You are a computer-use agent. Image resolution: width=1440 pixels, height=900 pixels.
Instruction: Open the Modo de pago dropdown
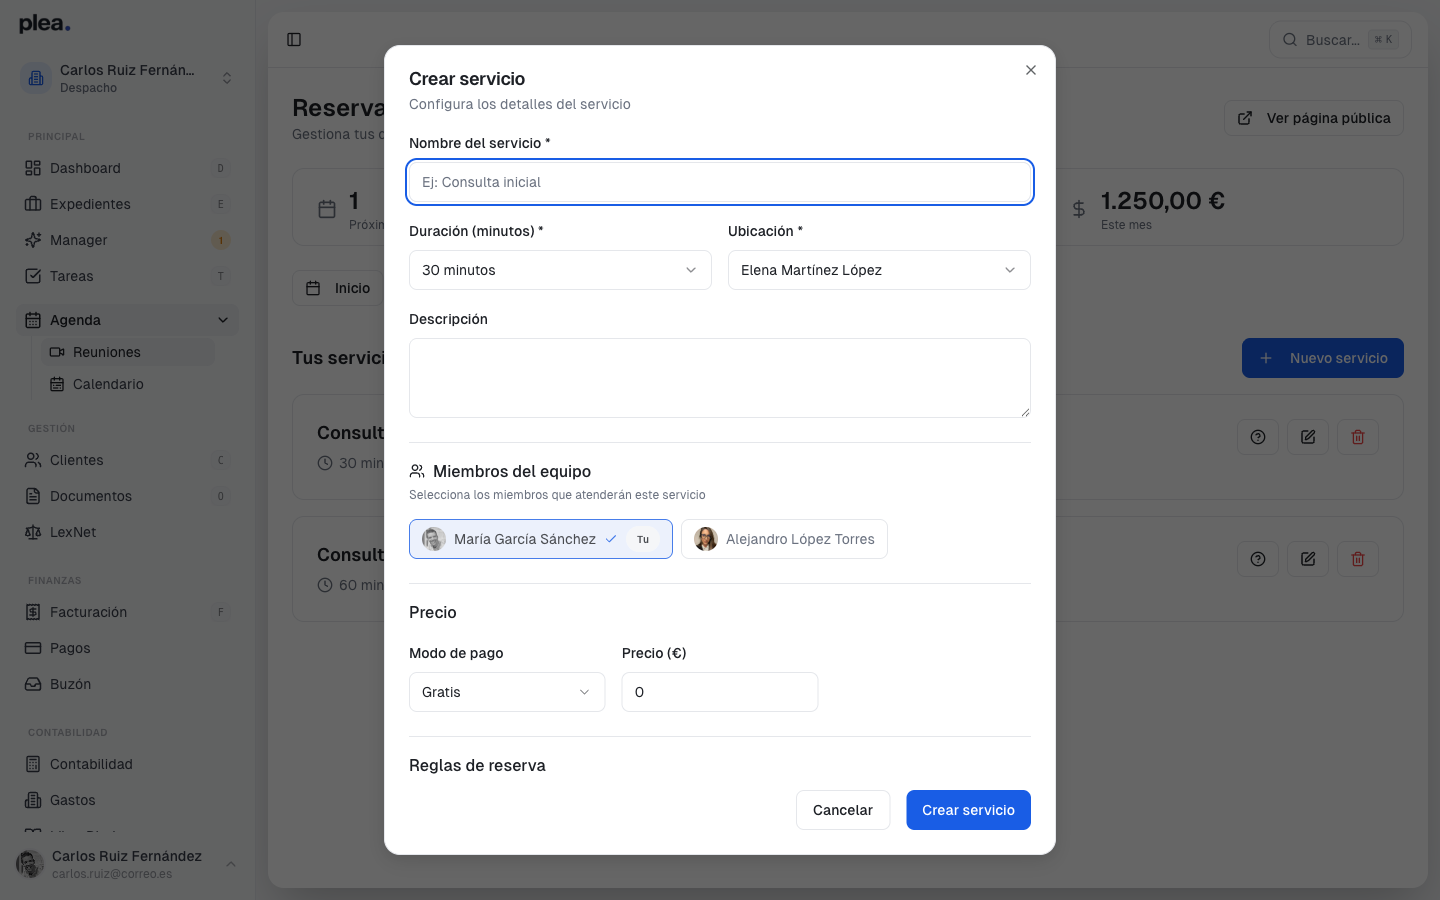pyautogui.click(x=507, y=692)
